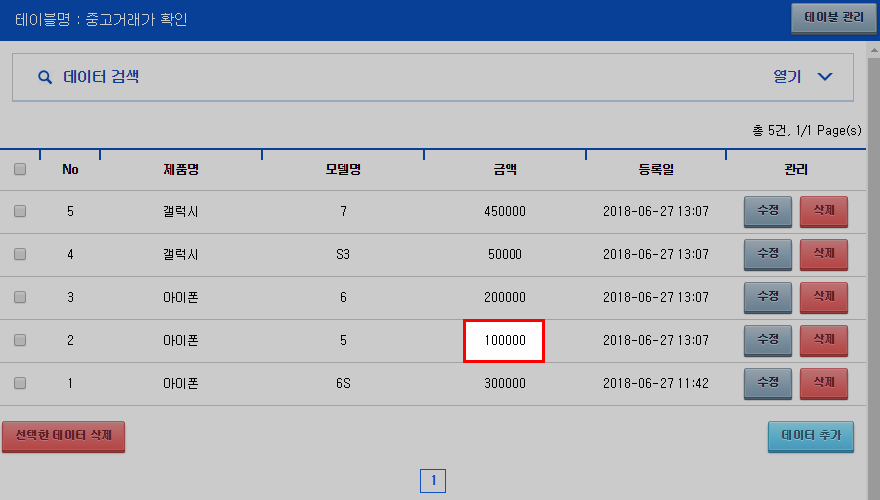
Task: Delete row 2 아이폰 5 with 삭제
Action: click(x=824, y=340)
